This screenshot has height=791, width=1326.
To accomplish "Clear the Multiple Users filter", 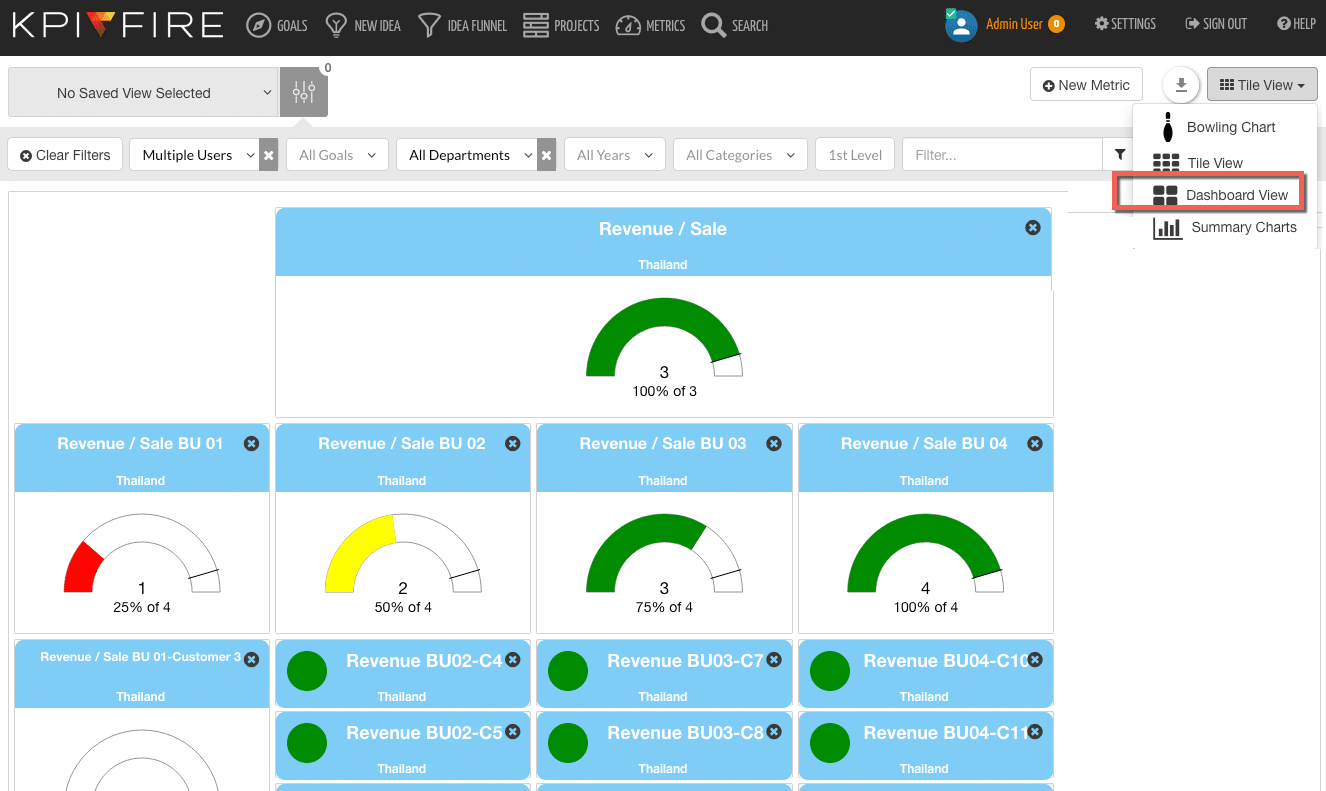I will 269,155.
